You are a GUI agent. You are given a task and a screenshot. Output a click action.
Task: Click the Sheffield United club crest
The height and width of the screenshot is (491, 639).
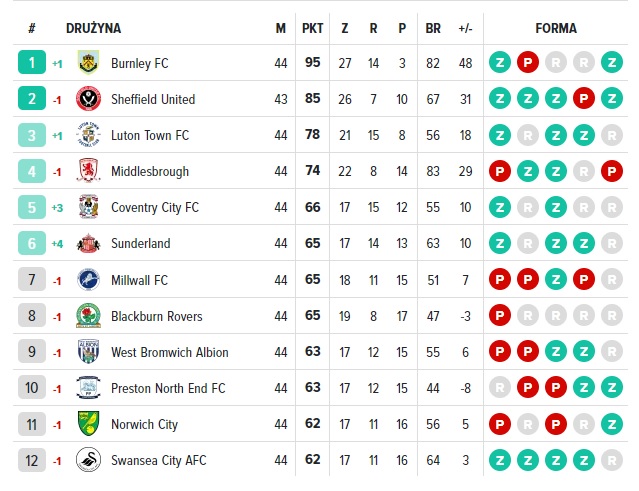click(88, 99)
